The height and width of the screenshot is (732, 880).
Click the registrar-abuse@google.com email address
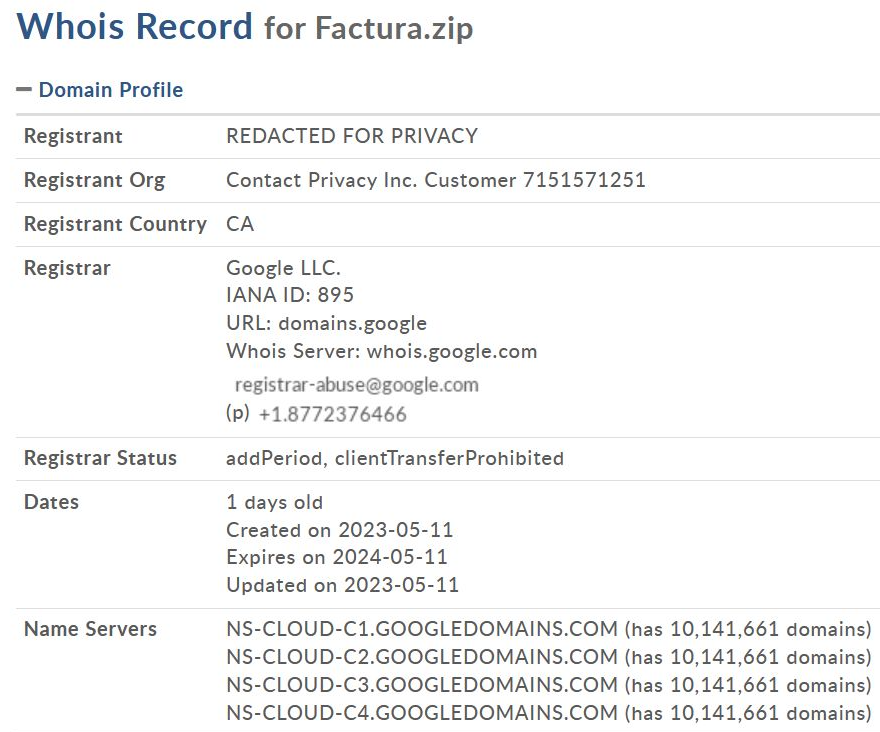(x=356, y=385)
